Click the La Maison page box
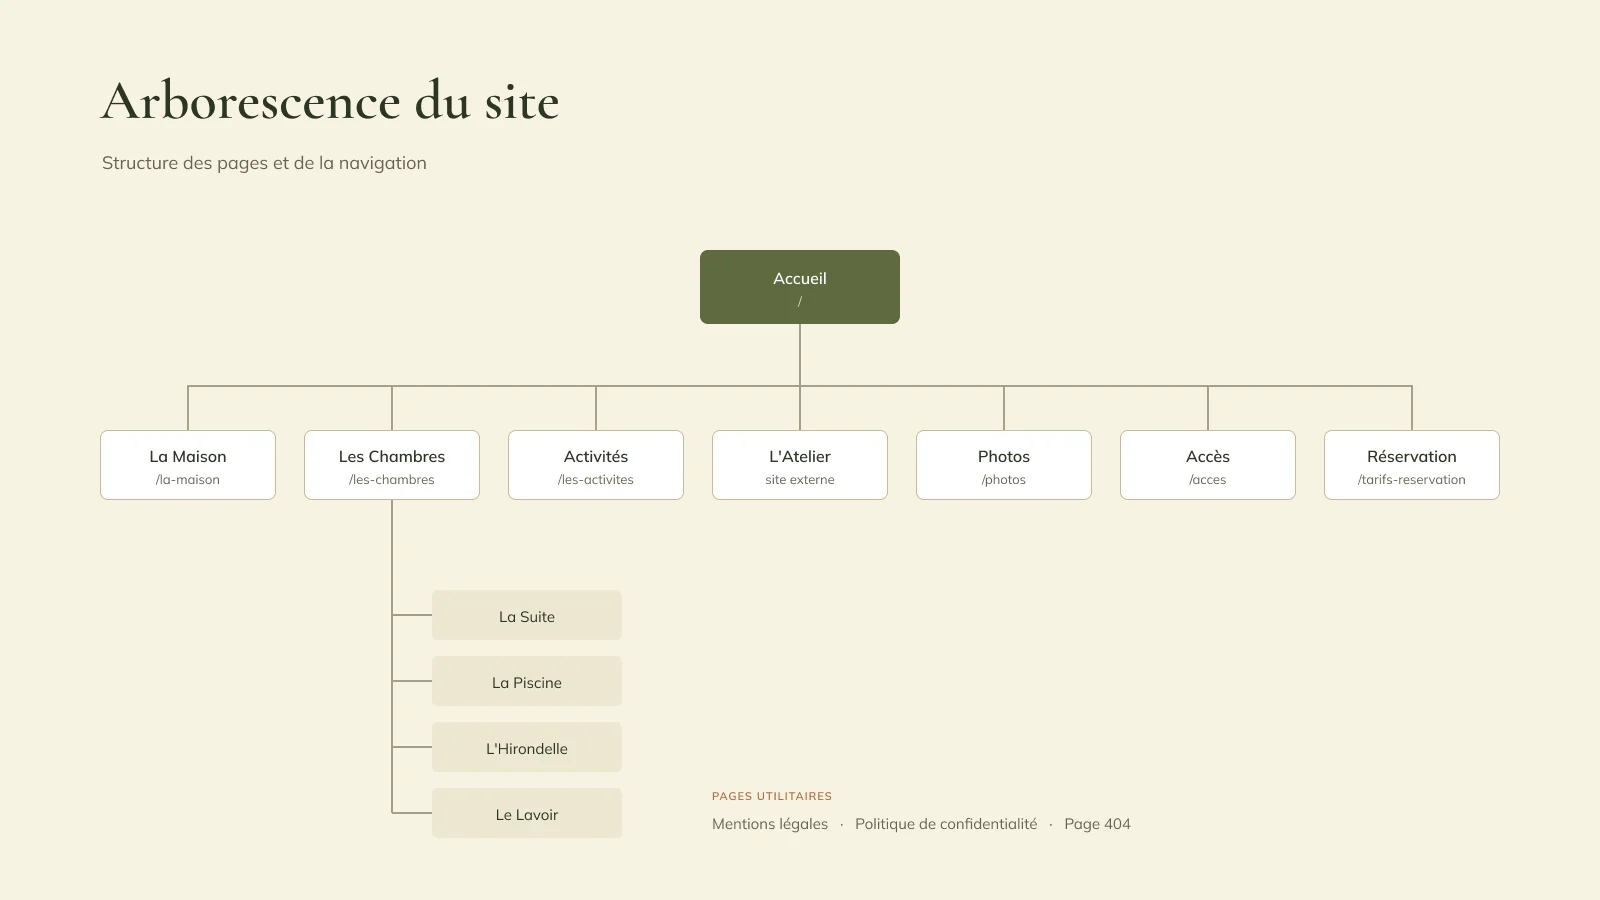The image size is (1600, 900). [188, 465]
